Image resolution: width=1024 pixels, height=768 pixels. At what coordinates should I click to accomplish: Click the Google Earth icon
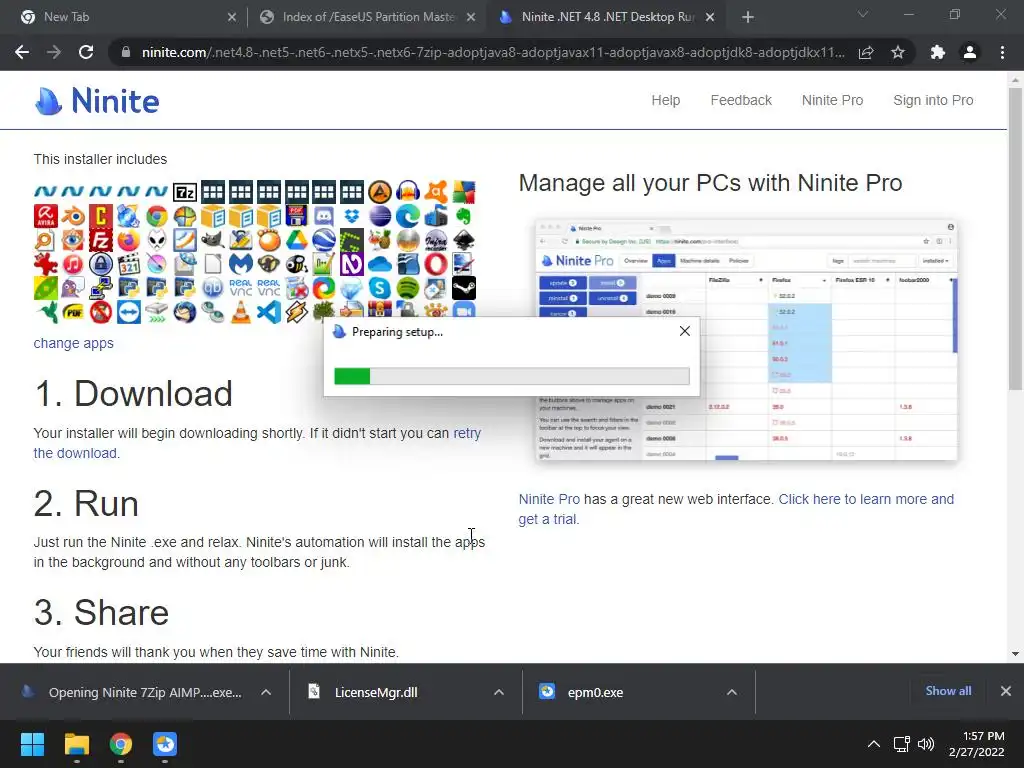click(324, 240)
